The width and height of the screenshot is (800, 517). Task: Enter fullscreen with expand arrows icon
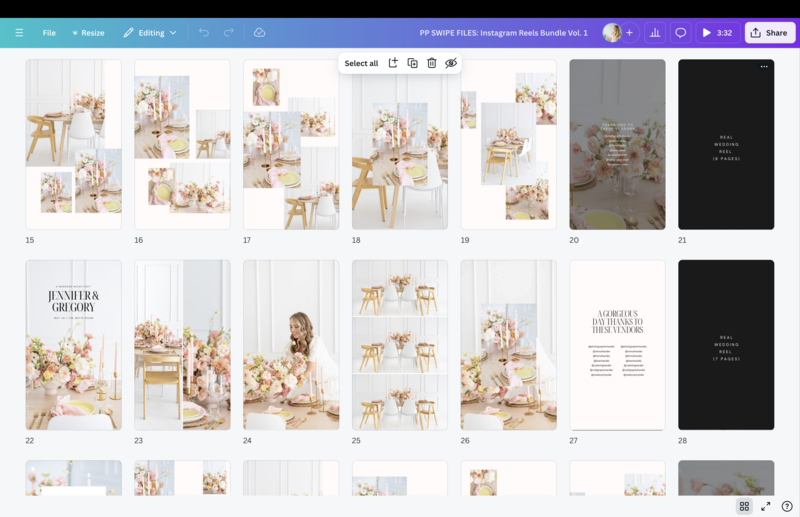tap(766, 506)
